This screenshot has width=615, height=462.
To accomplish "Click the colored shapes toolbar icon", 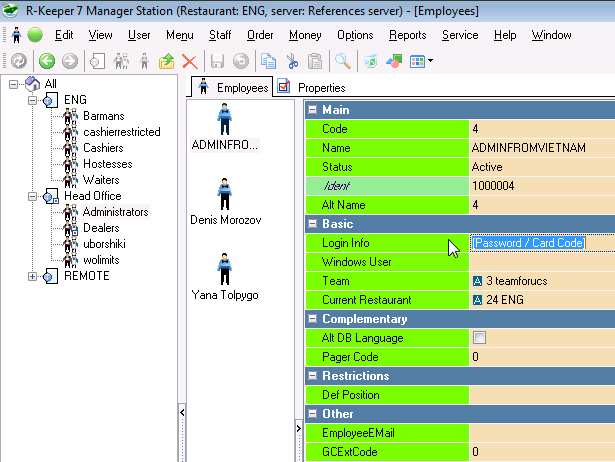I will point(394,61).
